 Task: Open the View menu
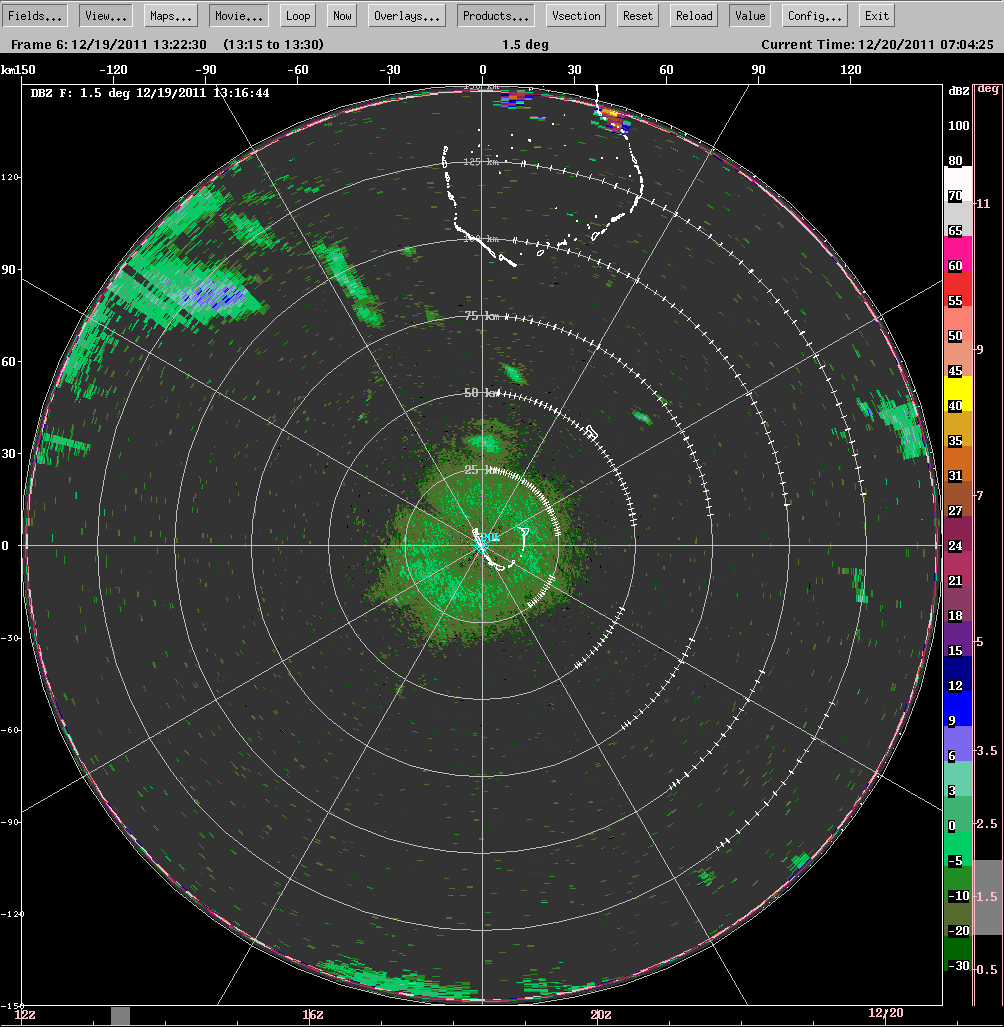tap(104, 14)
